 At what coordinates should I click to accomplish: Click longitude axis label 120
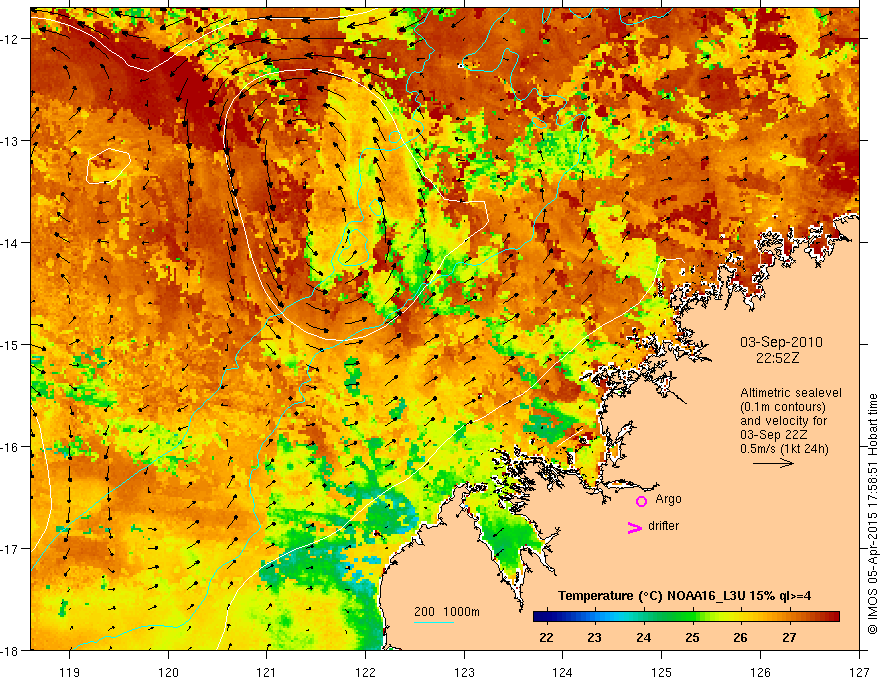(x=168, y=672)
